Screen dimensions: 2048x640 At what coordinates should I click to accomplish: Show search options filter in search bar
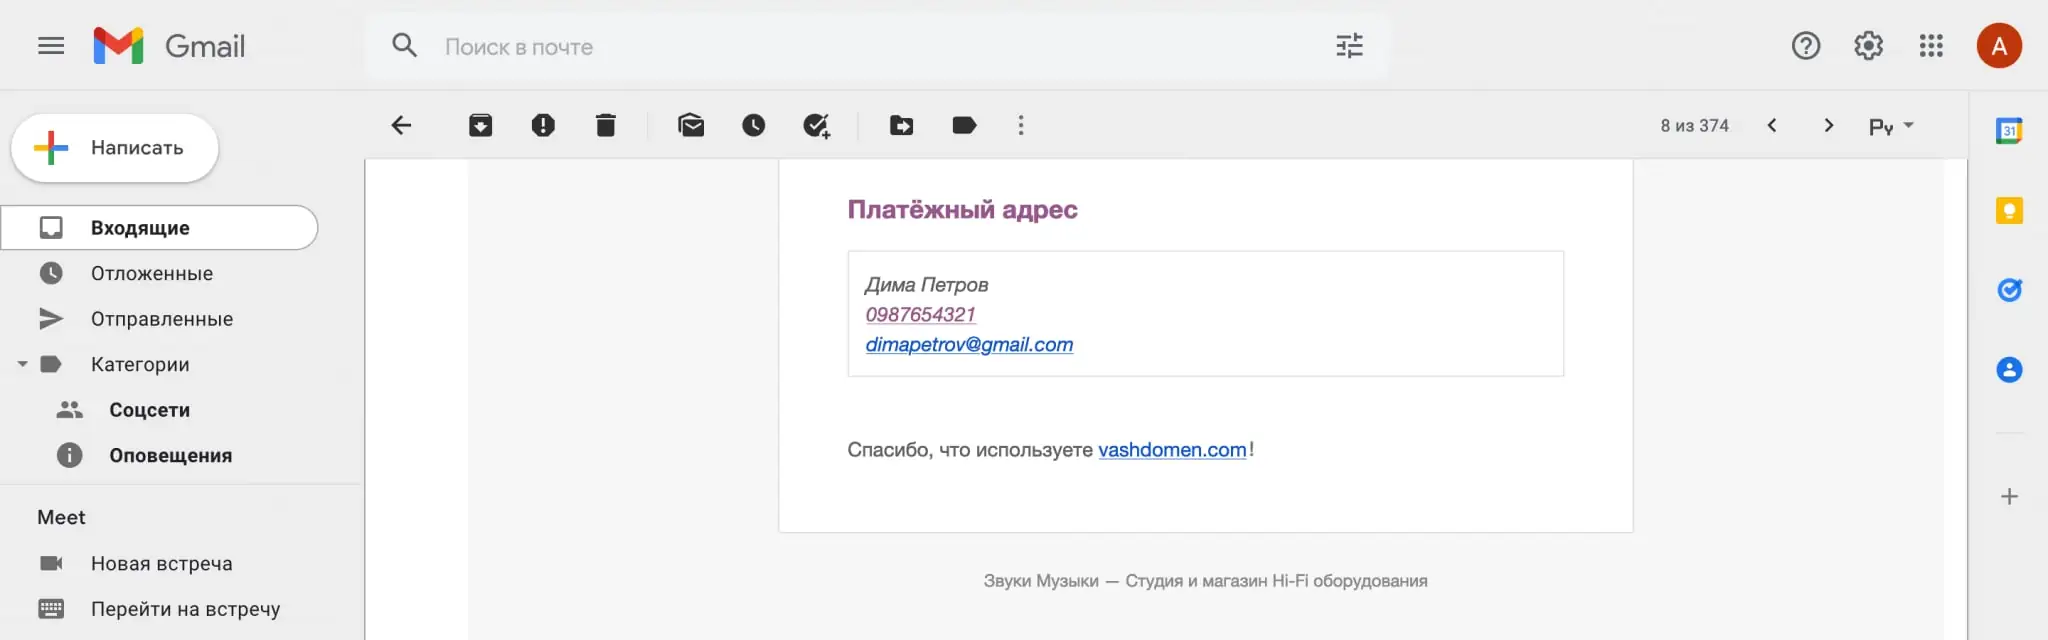point(1349,46)
